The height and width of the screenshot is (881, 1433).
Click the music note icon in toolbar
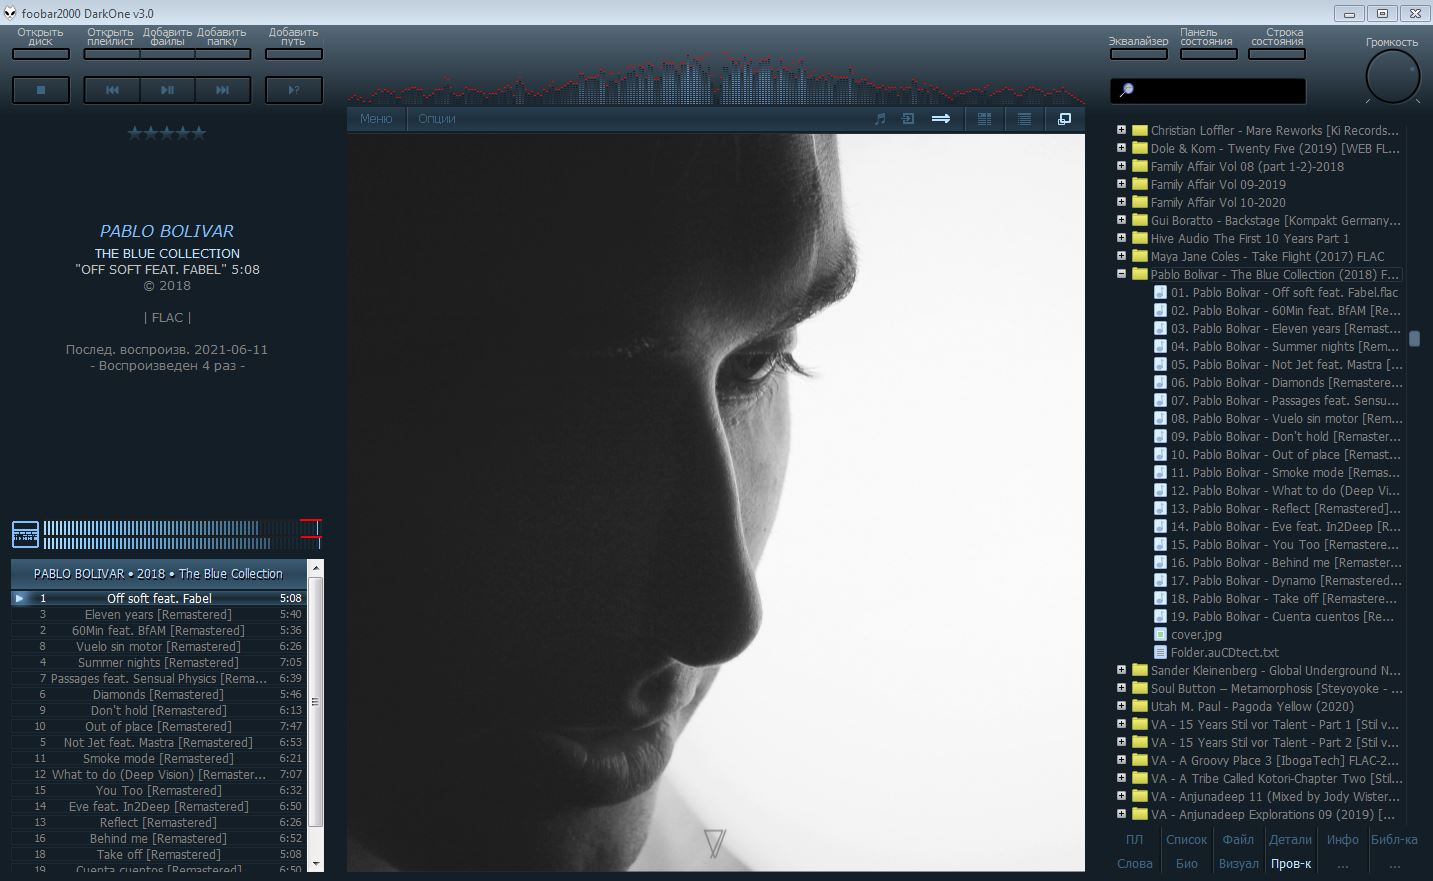click(880, 119)
